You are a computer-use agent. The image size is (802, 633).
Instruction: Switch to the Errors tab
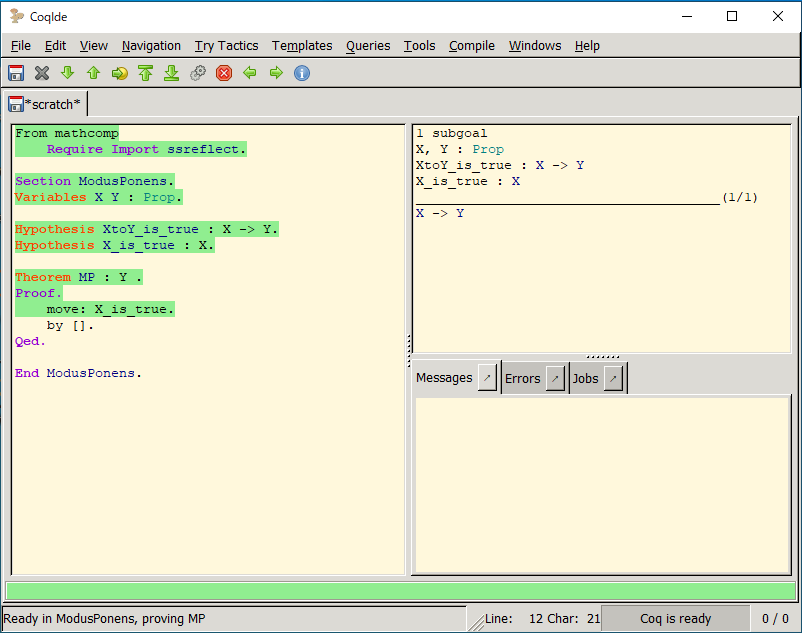point(522,378)
